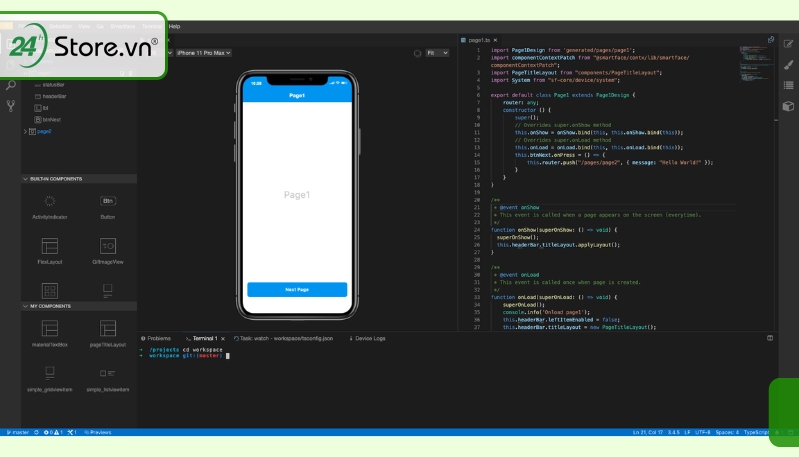Open the iPhone 11 Pro Max device dropdown
This screenshot has width=799, height=457.
(203, 53)
